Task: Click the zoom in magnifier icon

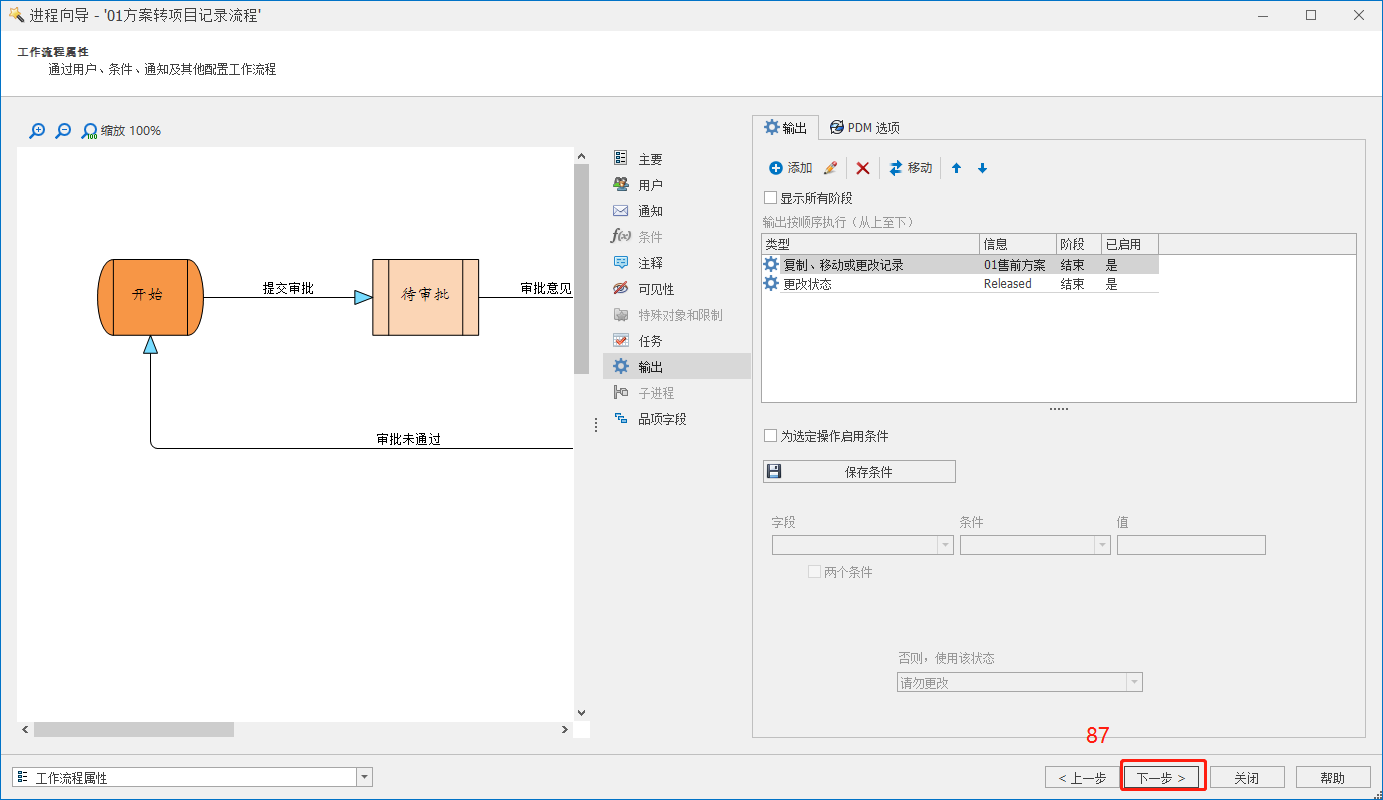Action: (37, 131)
